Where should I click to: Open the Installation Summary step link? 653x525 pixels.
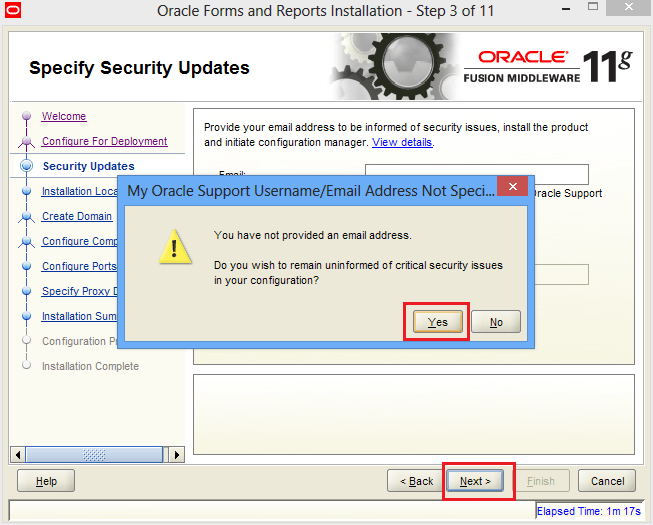click(80, 316)
